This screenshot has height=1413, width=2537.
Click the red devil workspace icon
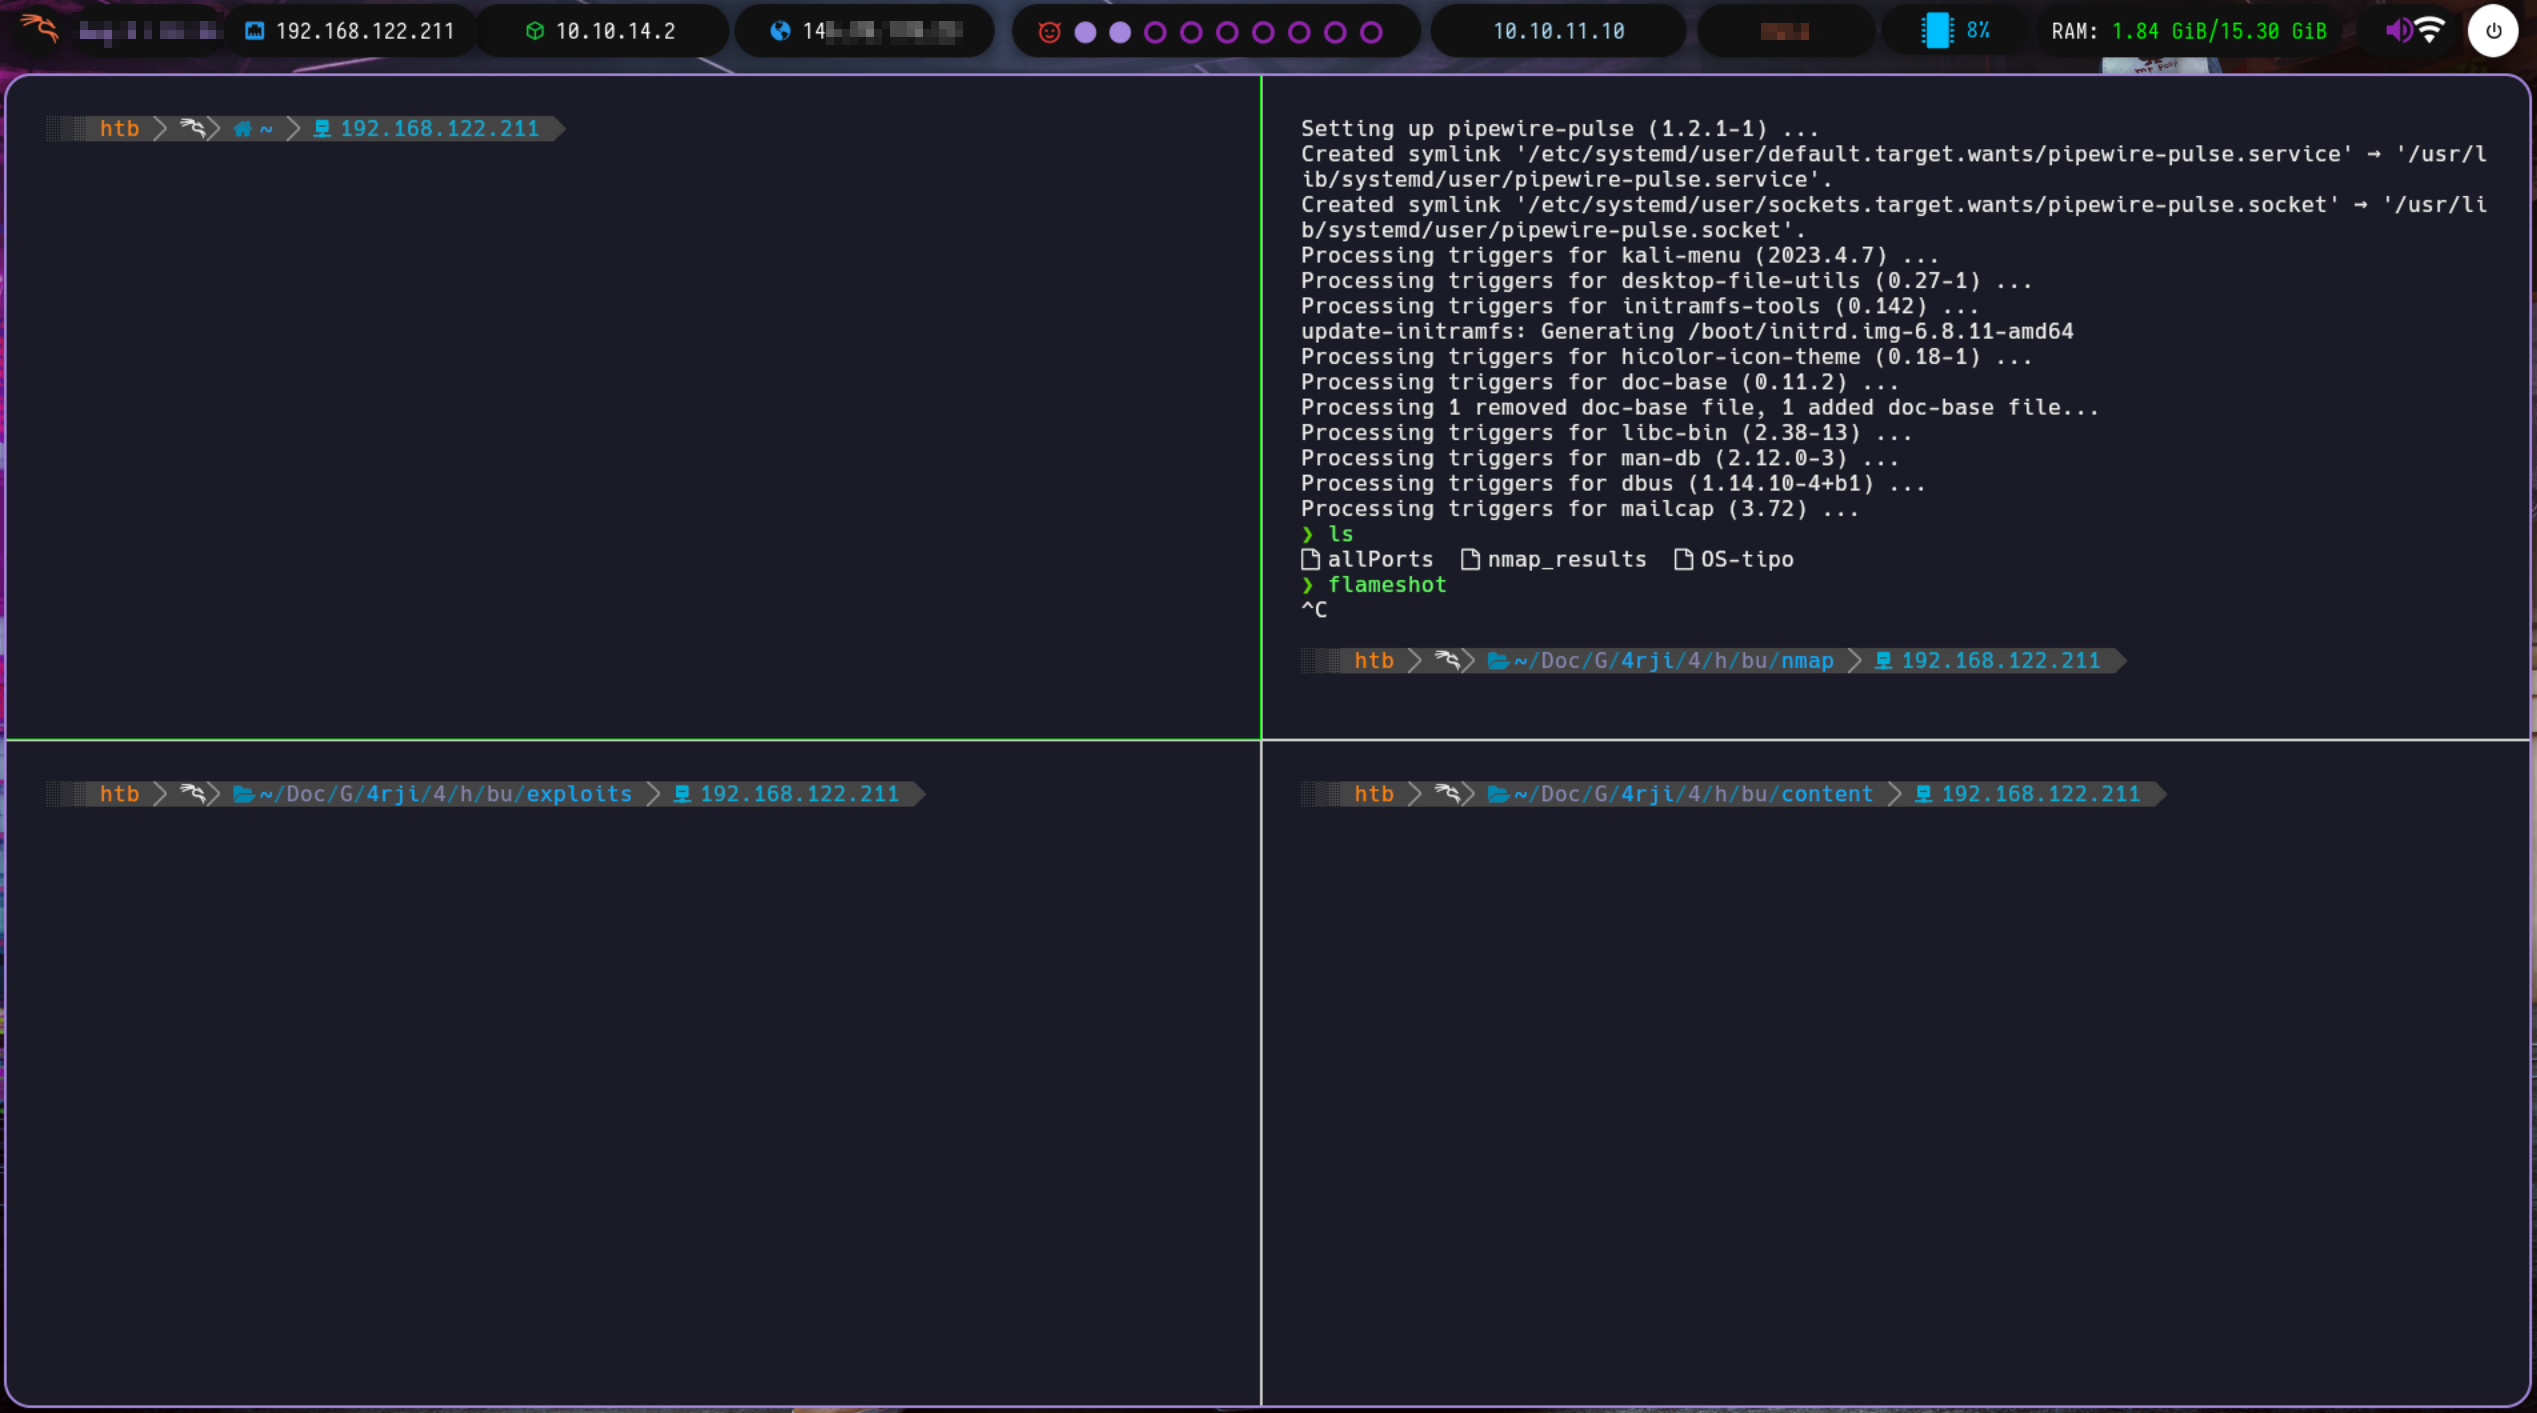tap(1048, 32)
